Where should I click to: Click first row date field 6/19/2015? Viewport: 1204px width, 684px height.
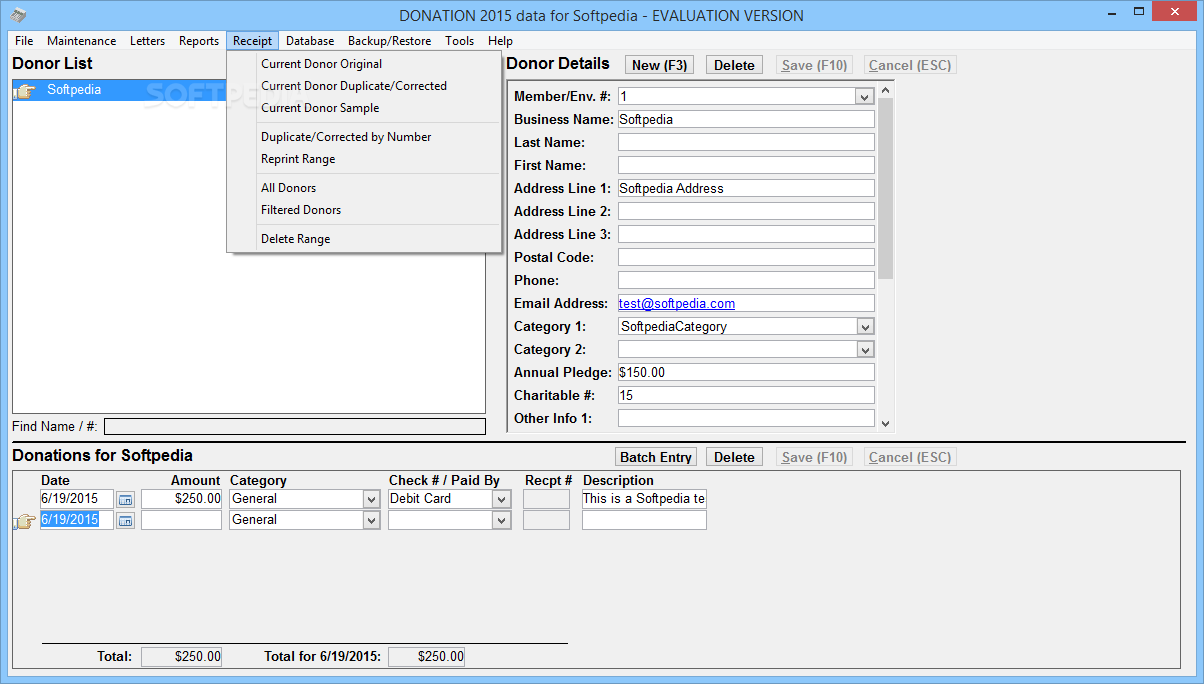pos(77,499)
